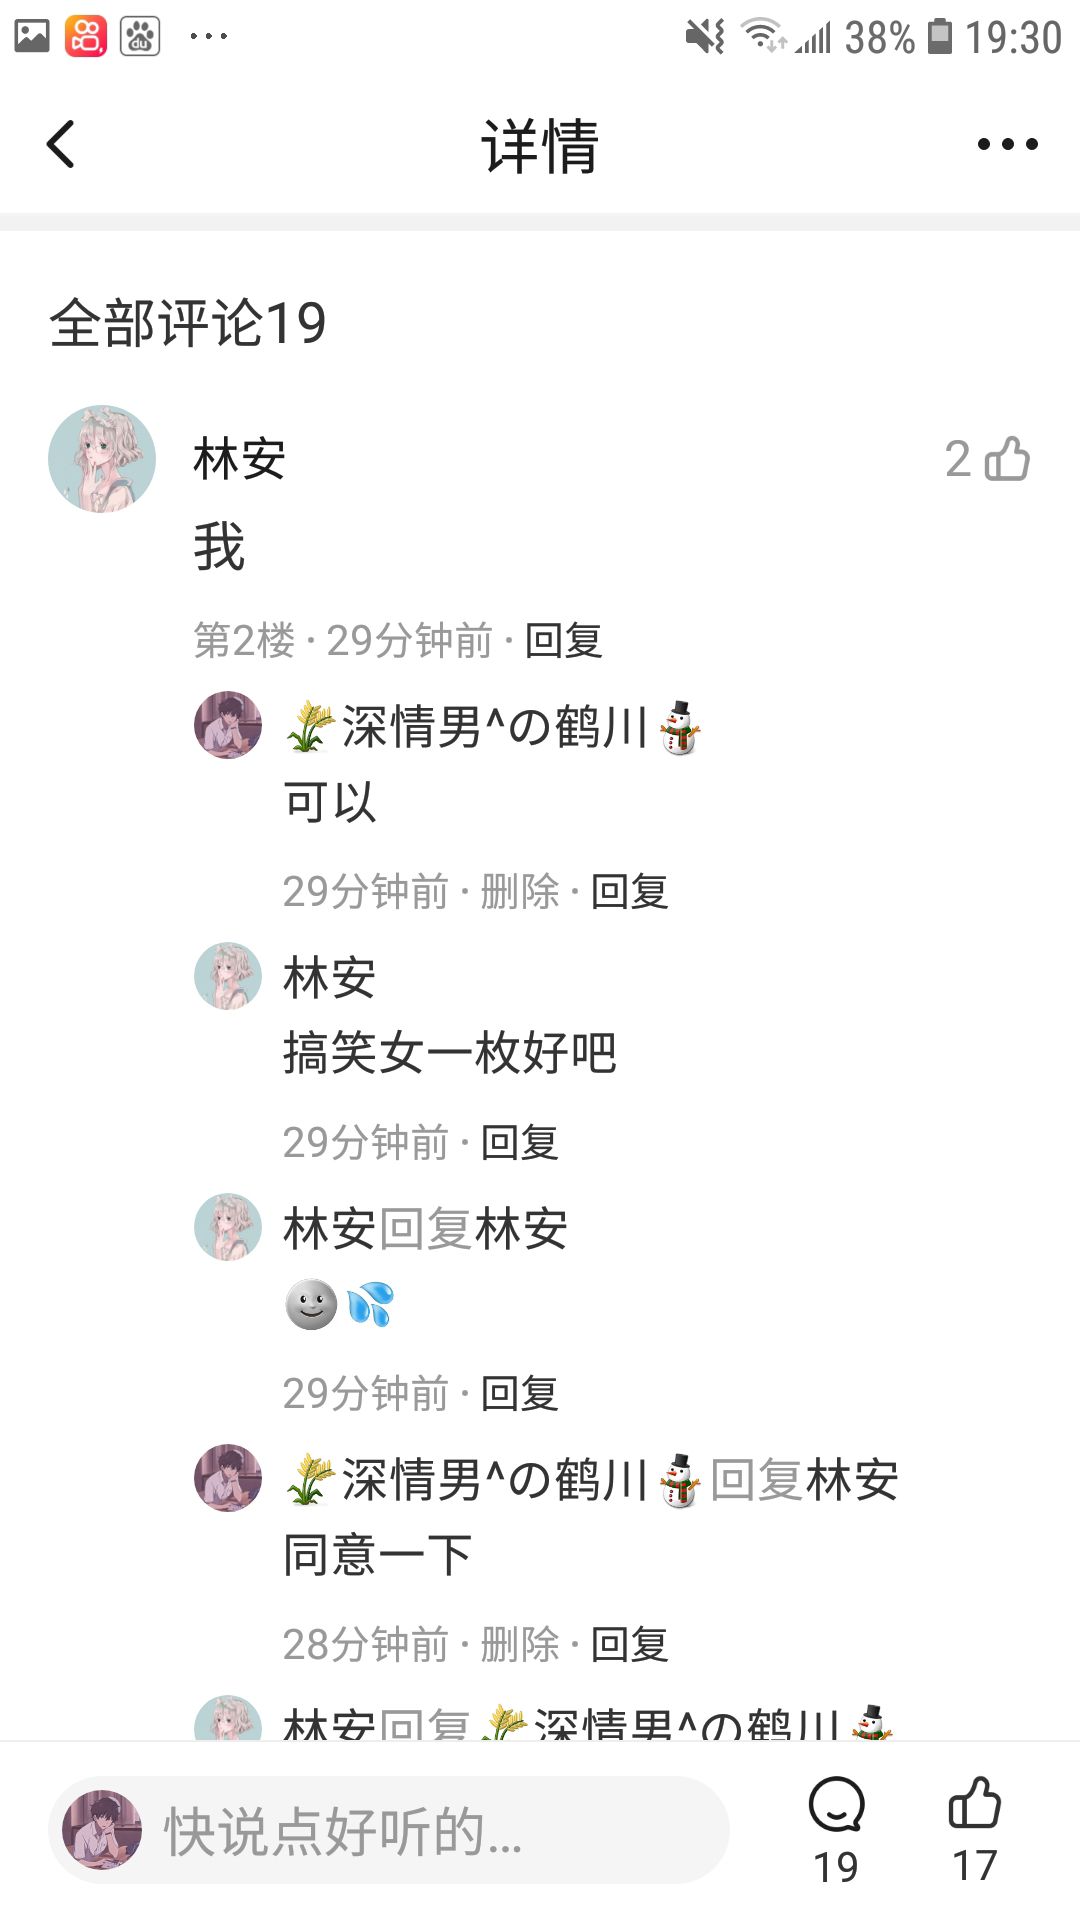Open 林安's avatar on the second-floor comment

(x=102, y=459)
